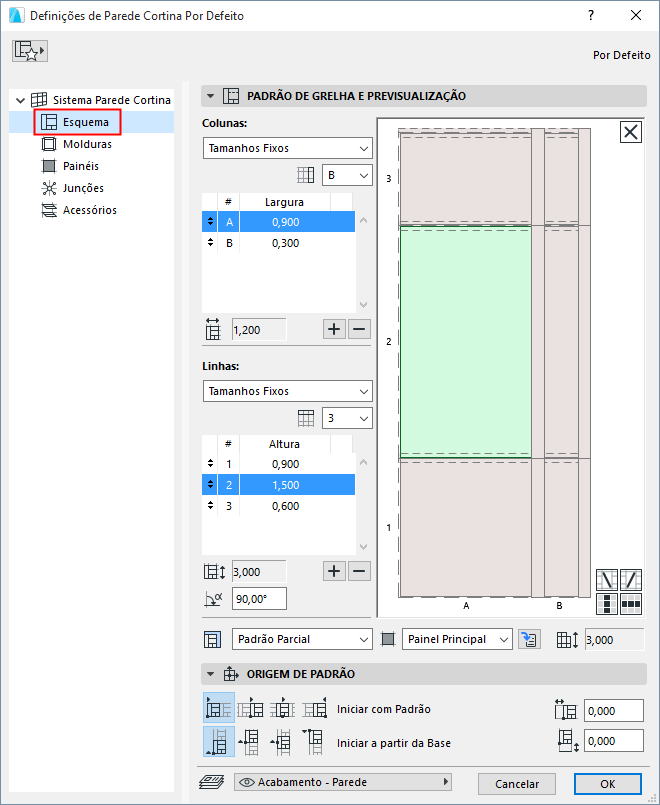The width and height of the screenshot is (660, 805).
Task: Select column A width row 0,900
Action: tap(278, 222)
